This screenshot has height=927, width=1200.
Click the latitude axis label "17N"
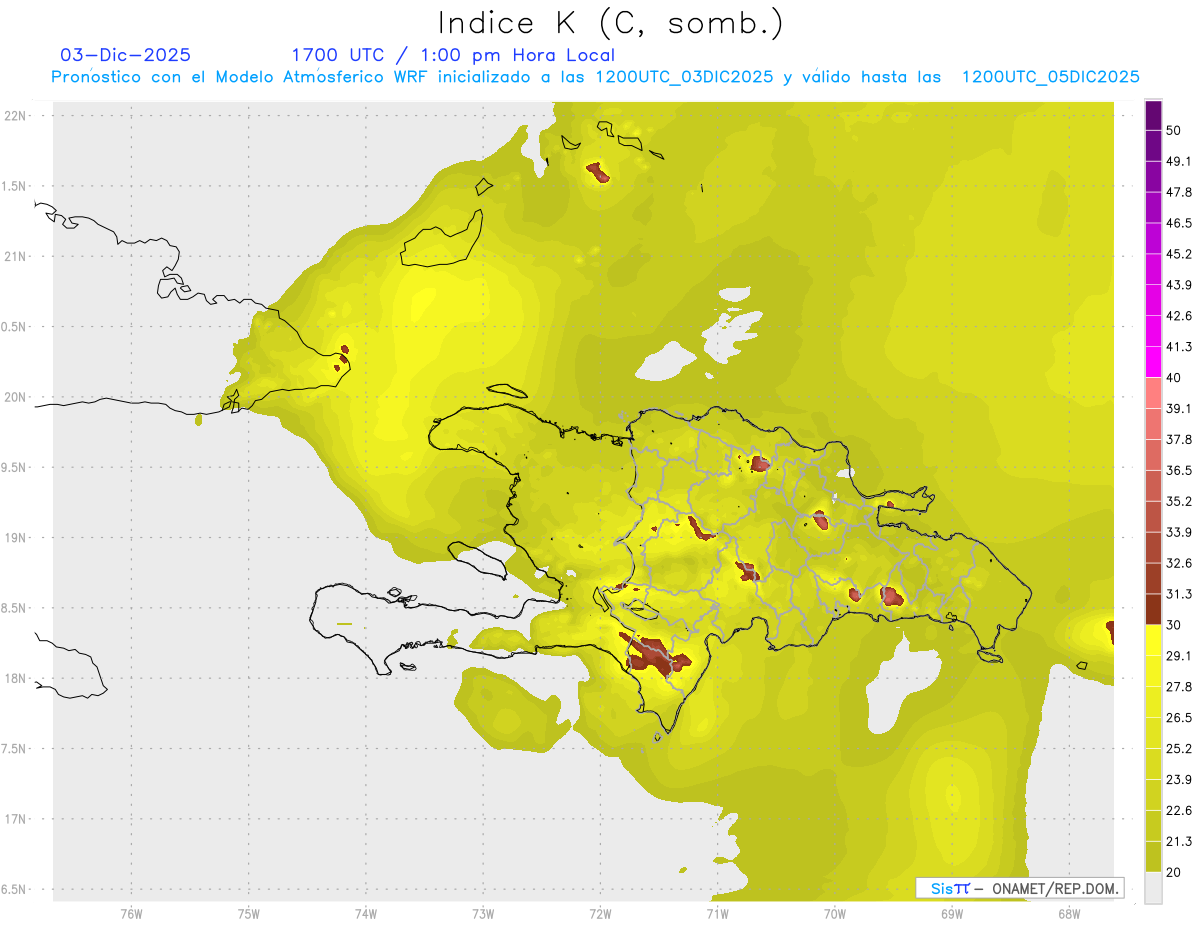pos(16,819)
